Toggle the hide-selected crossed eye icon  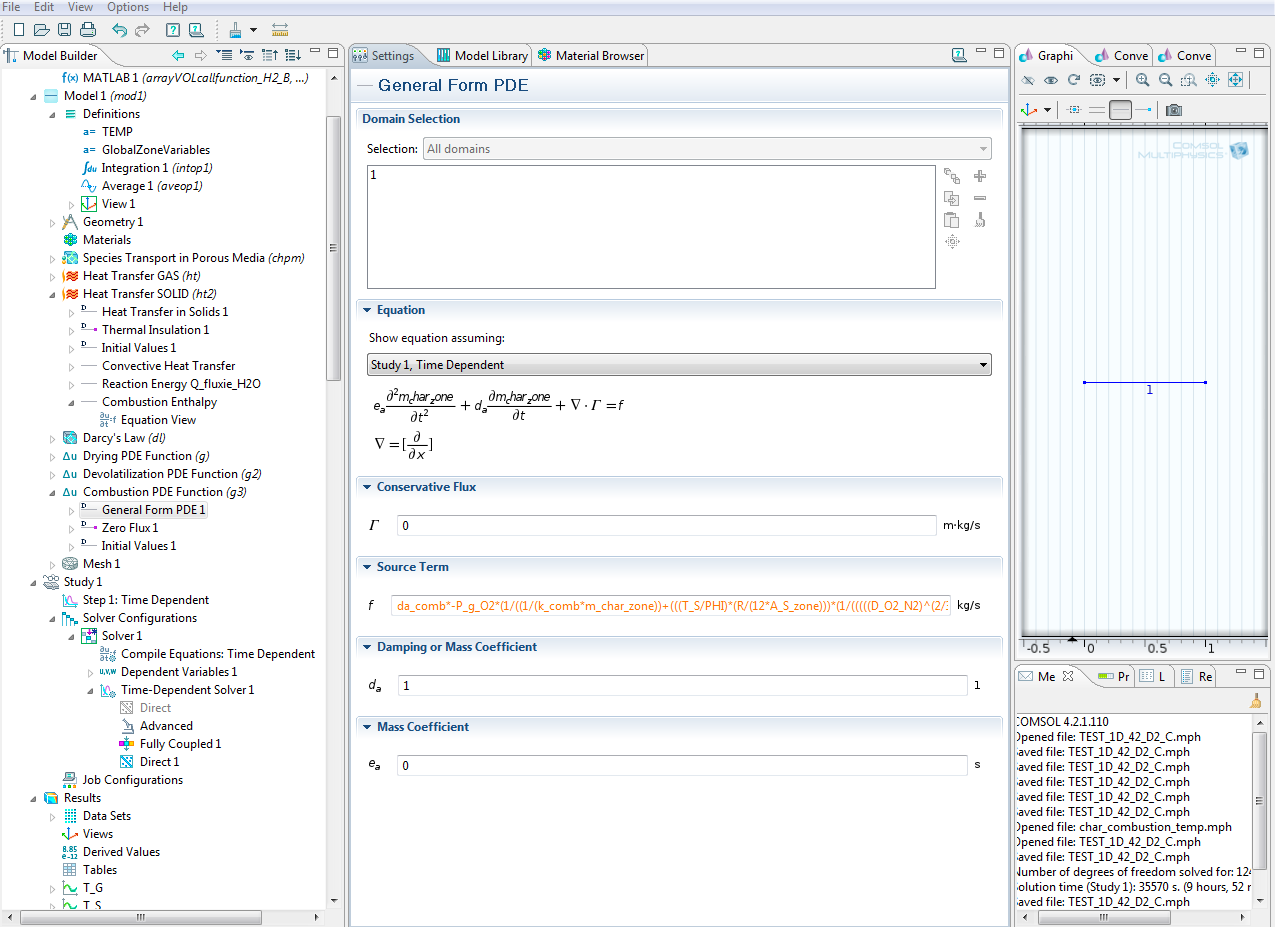tap(1028, 80)
